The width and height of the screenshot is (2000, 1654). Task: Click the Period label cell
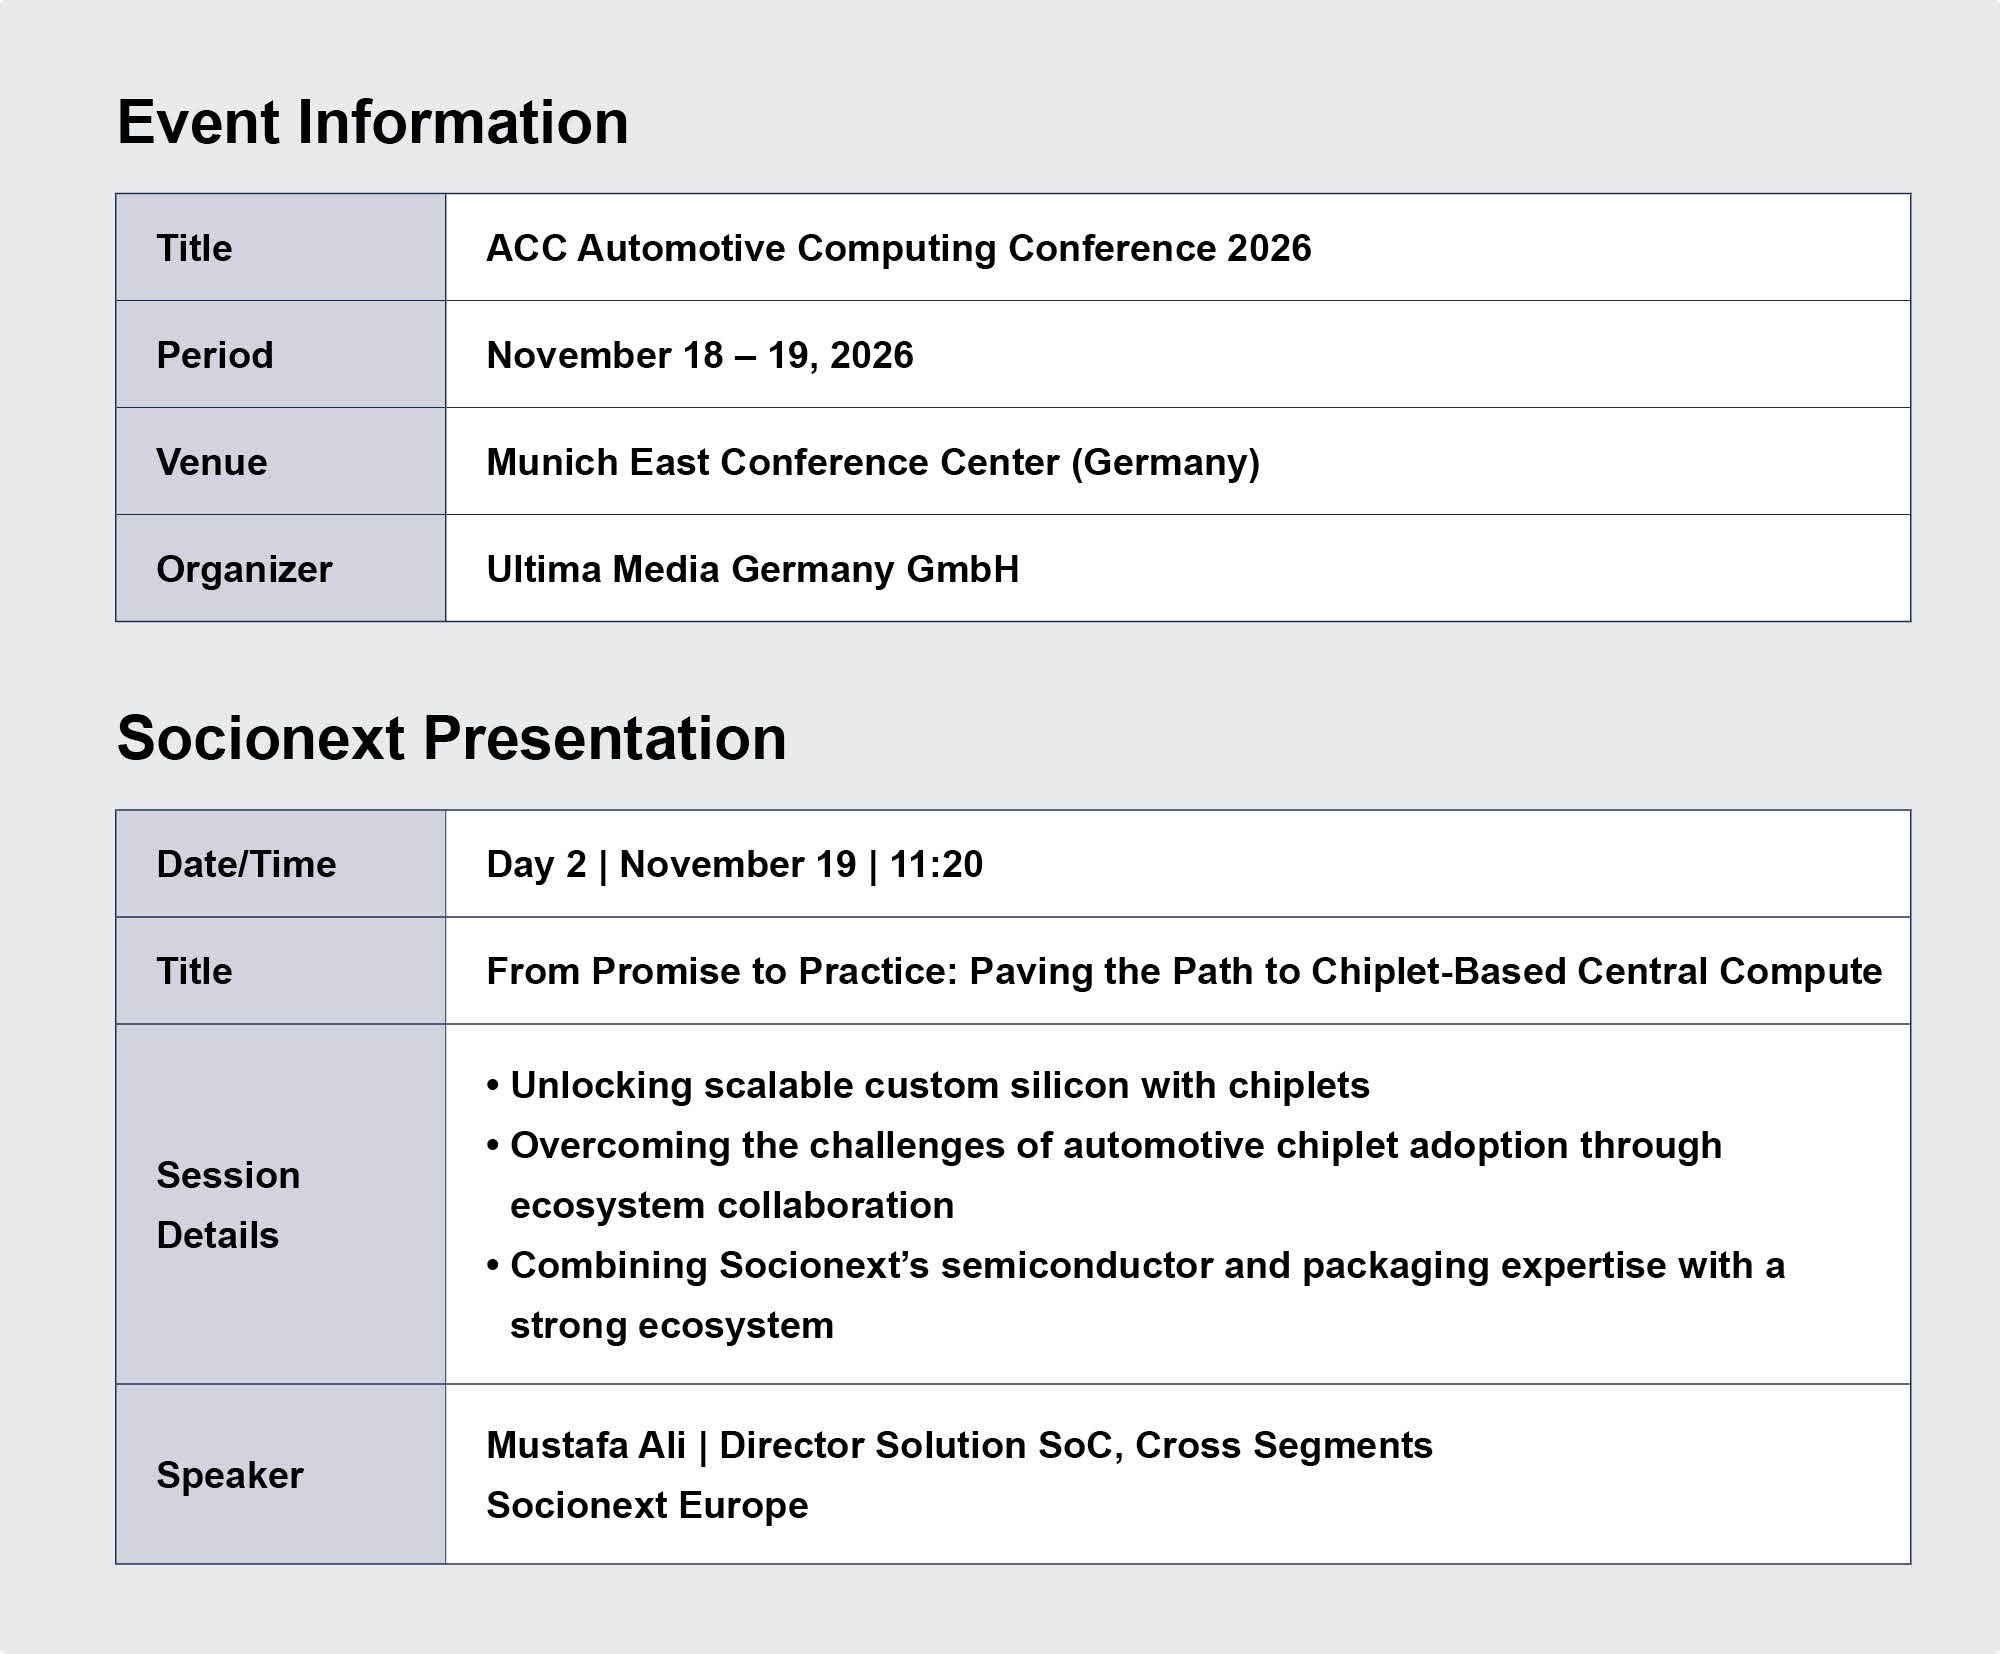pyautogui.click(x=281, y=354)
